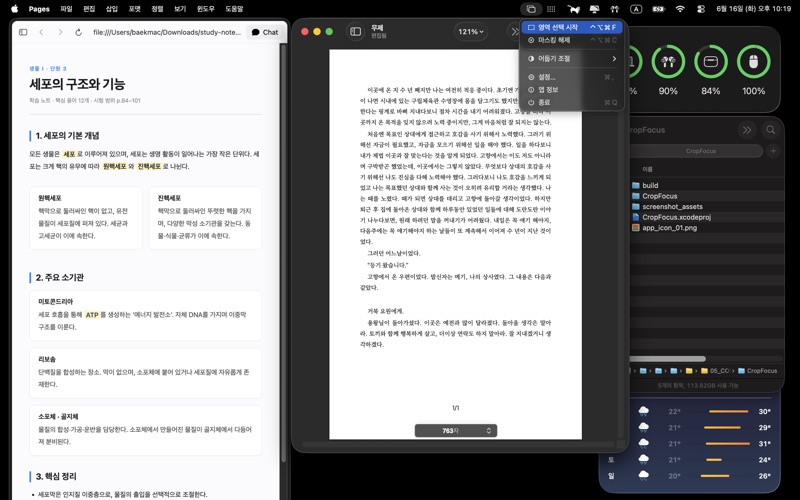The height and width of the screenshot is (500, 800).
Task: Go back in the browser window
Action: pyautogui.click(x=41, y=32)
